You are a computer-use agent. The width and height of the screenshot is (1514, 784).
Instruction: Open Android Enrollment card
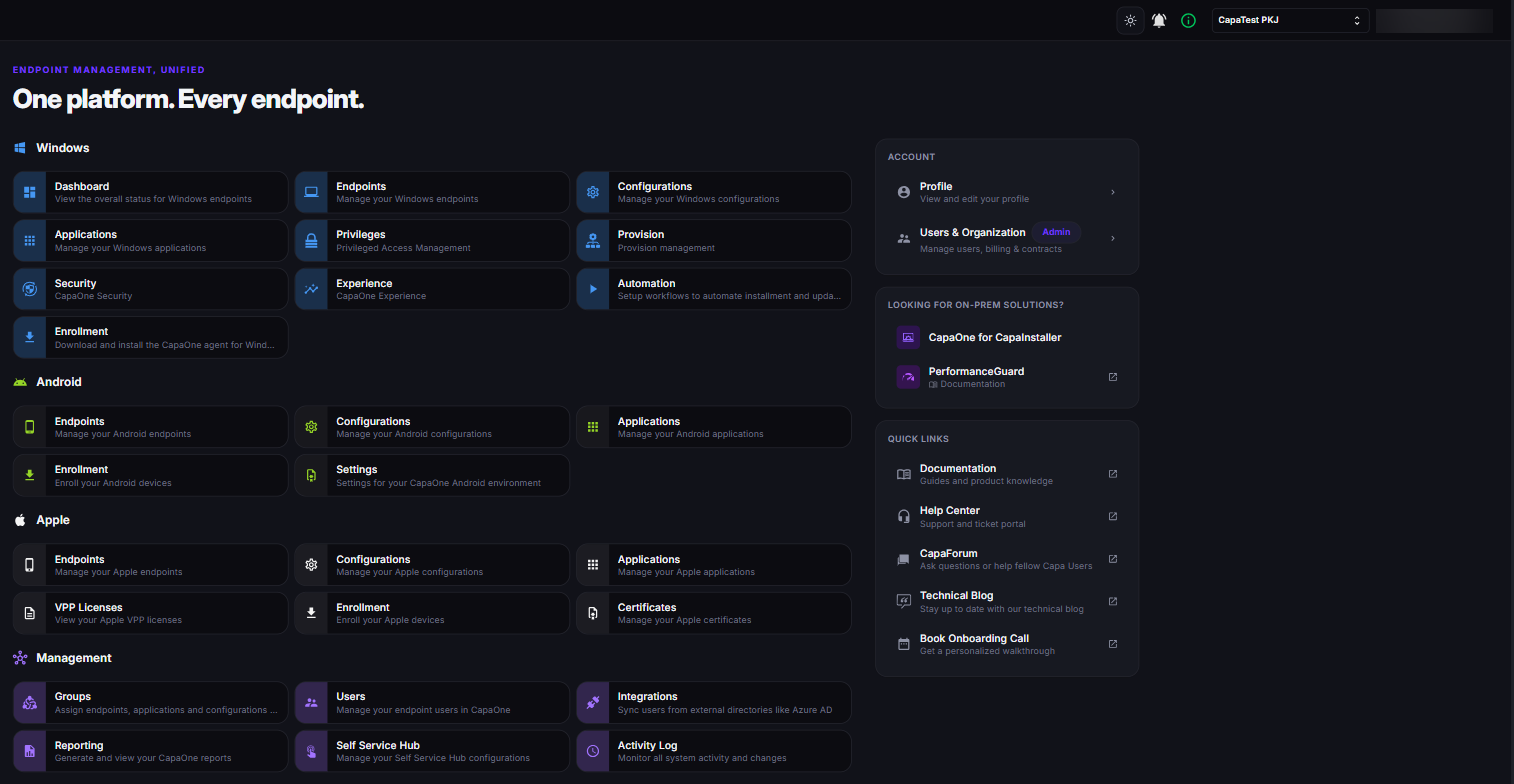(x=151, y=475)
